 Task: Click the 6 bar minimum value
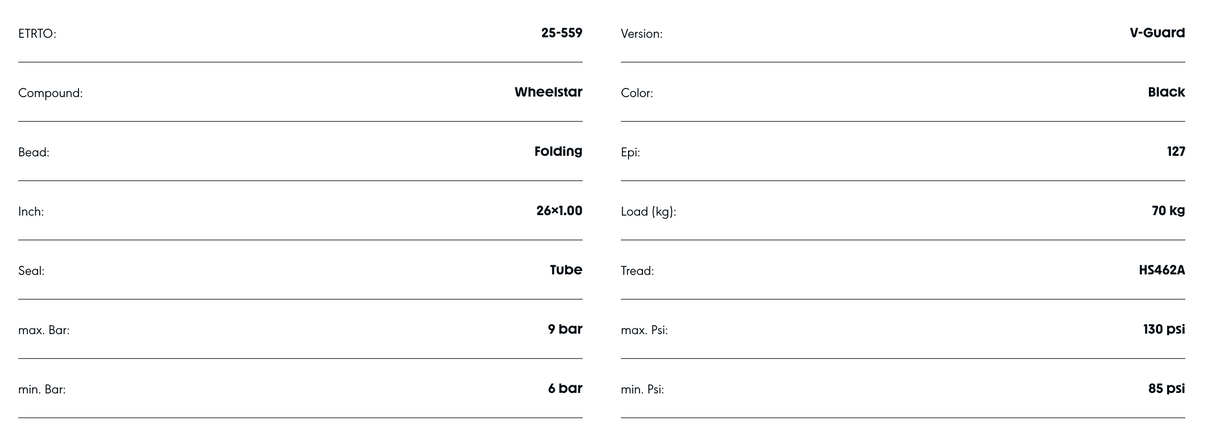(x=565, y=388)
